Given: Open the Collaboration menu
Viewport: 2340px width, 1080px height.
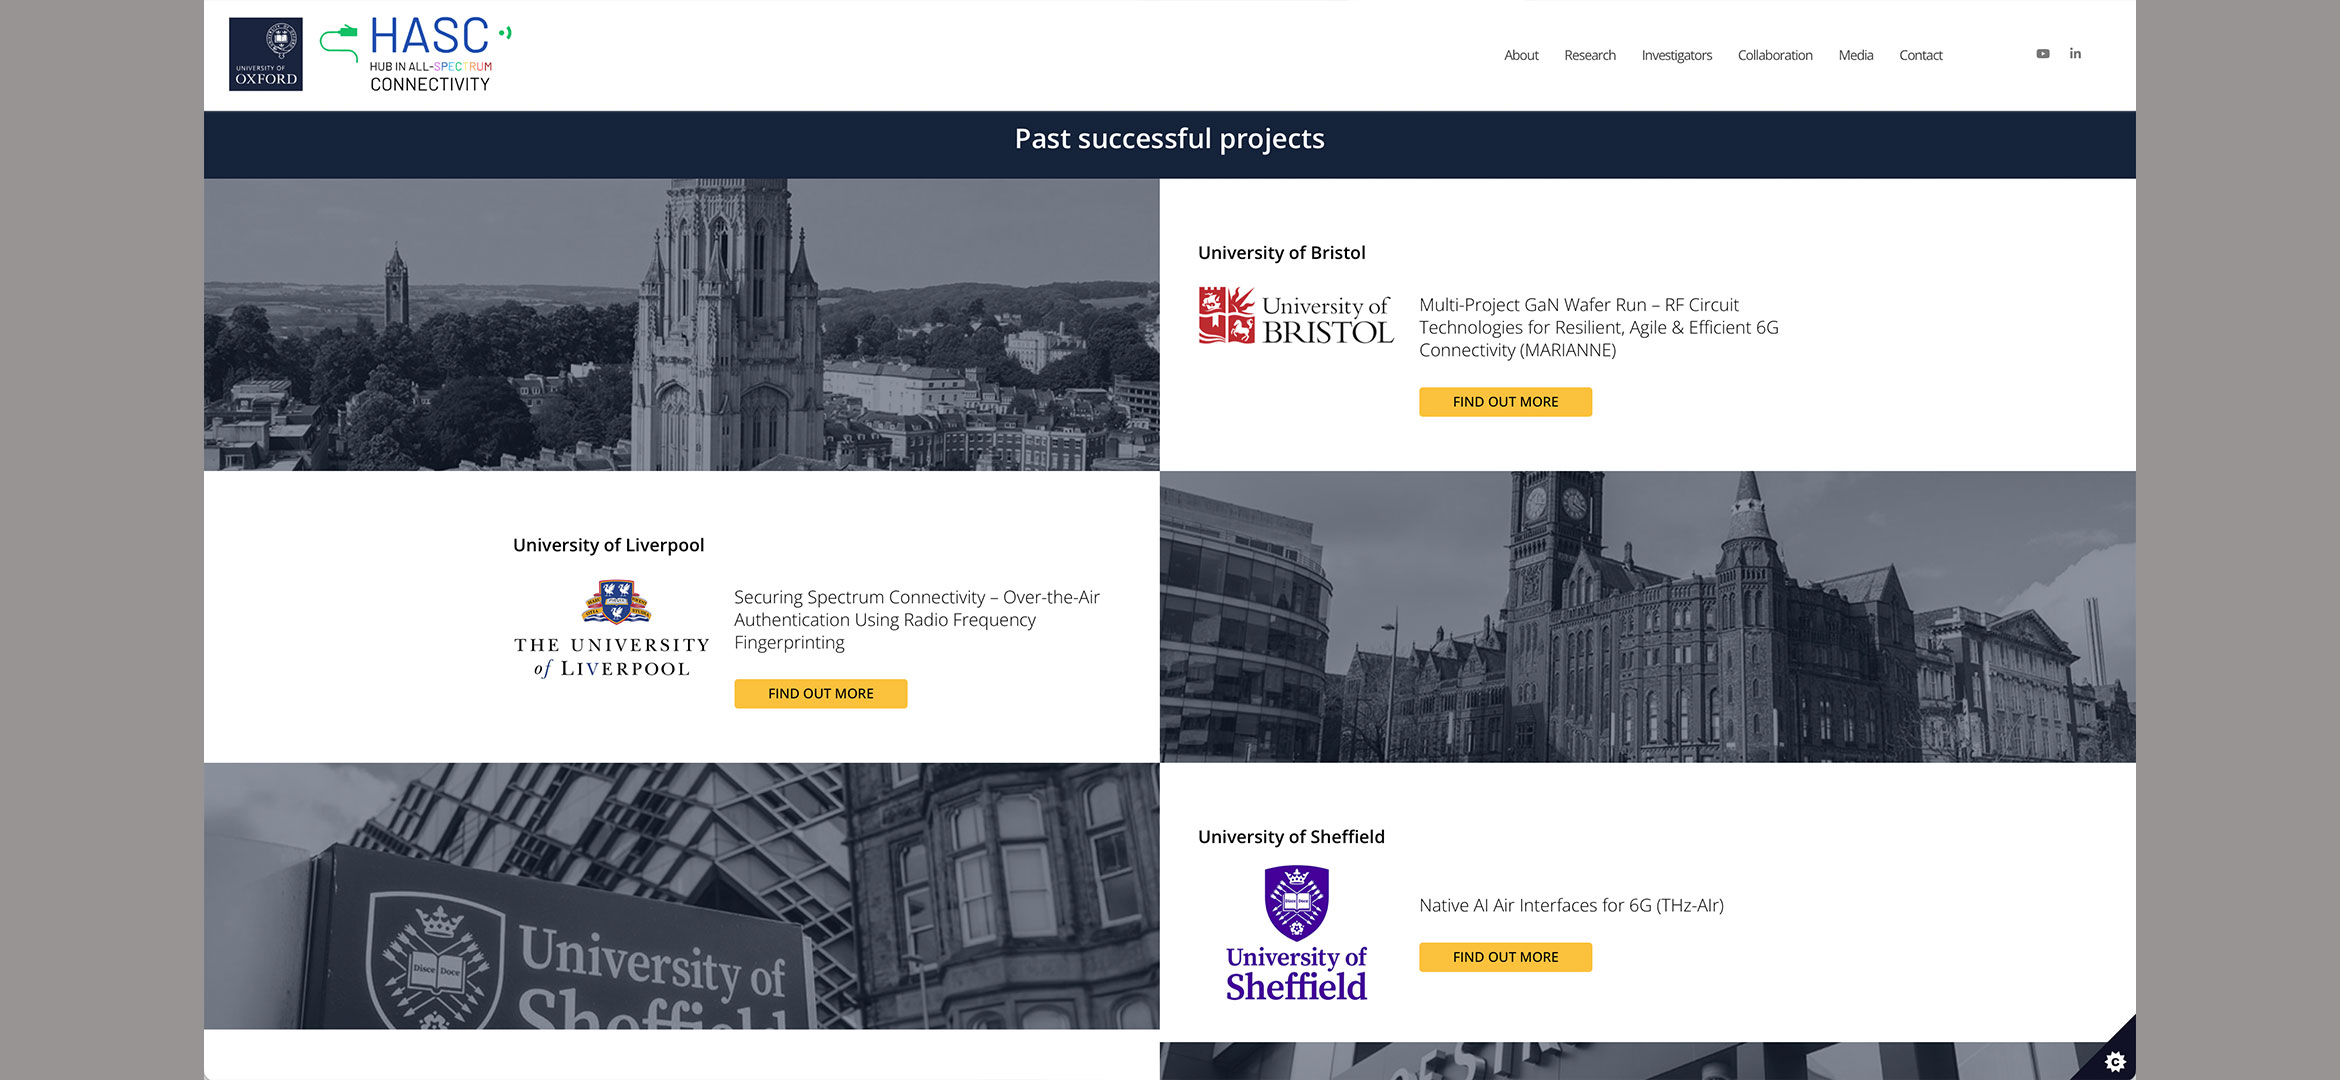Looking at the screenshot, I should [1774, 55].
